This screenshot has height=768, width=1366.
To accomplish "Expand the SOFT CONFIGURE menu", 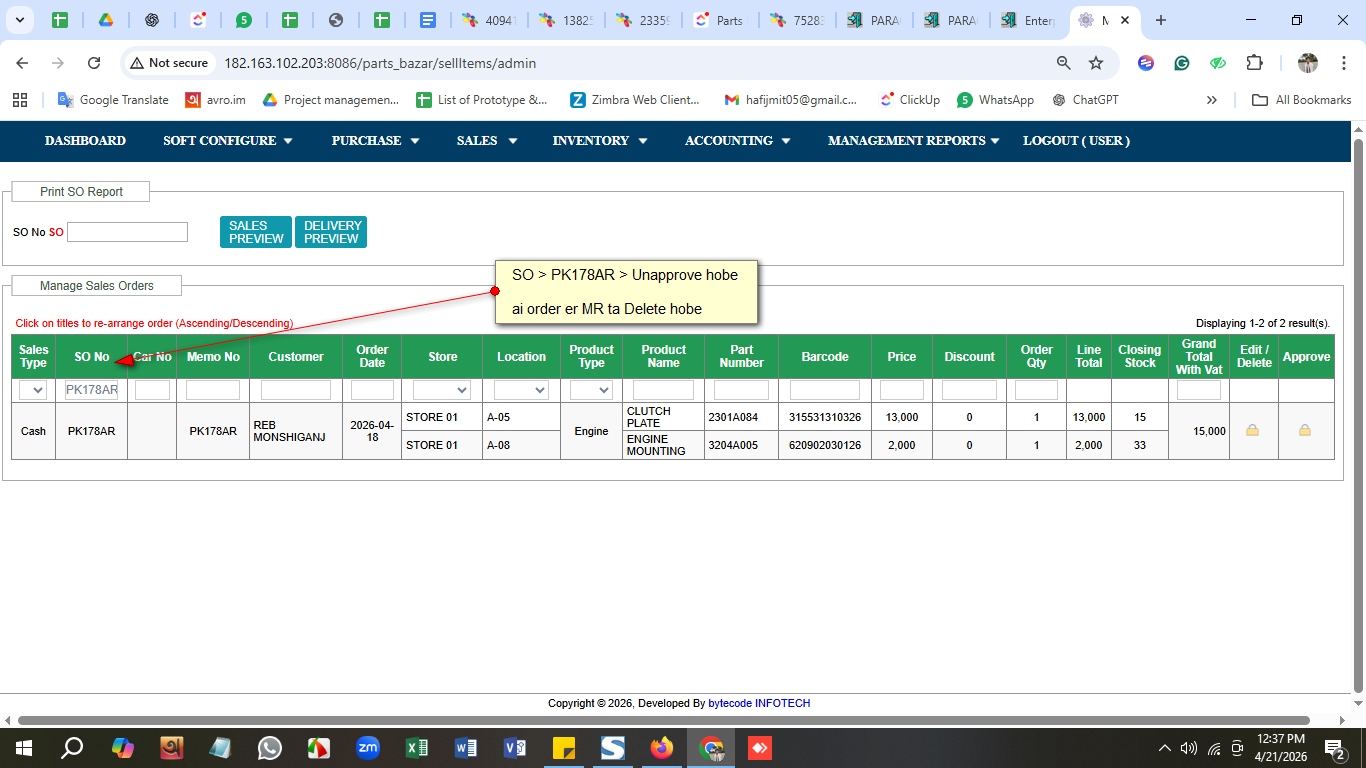I will pyautogui.click(x=228, y=141).
